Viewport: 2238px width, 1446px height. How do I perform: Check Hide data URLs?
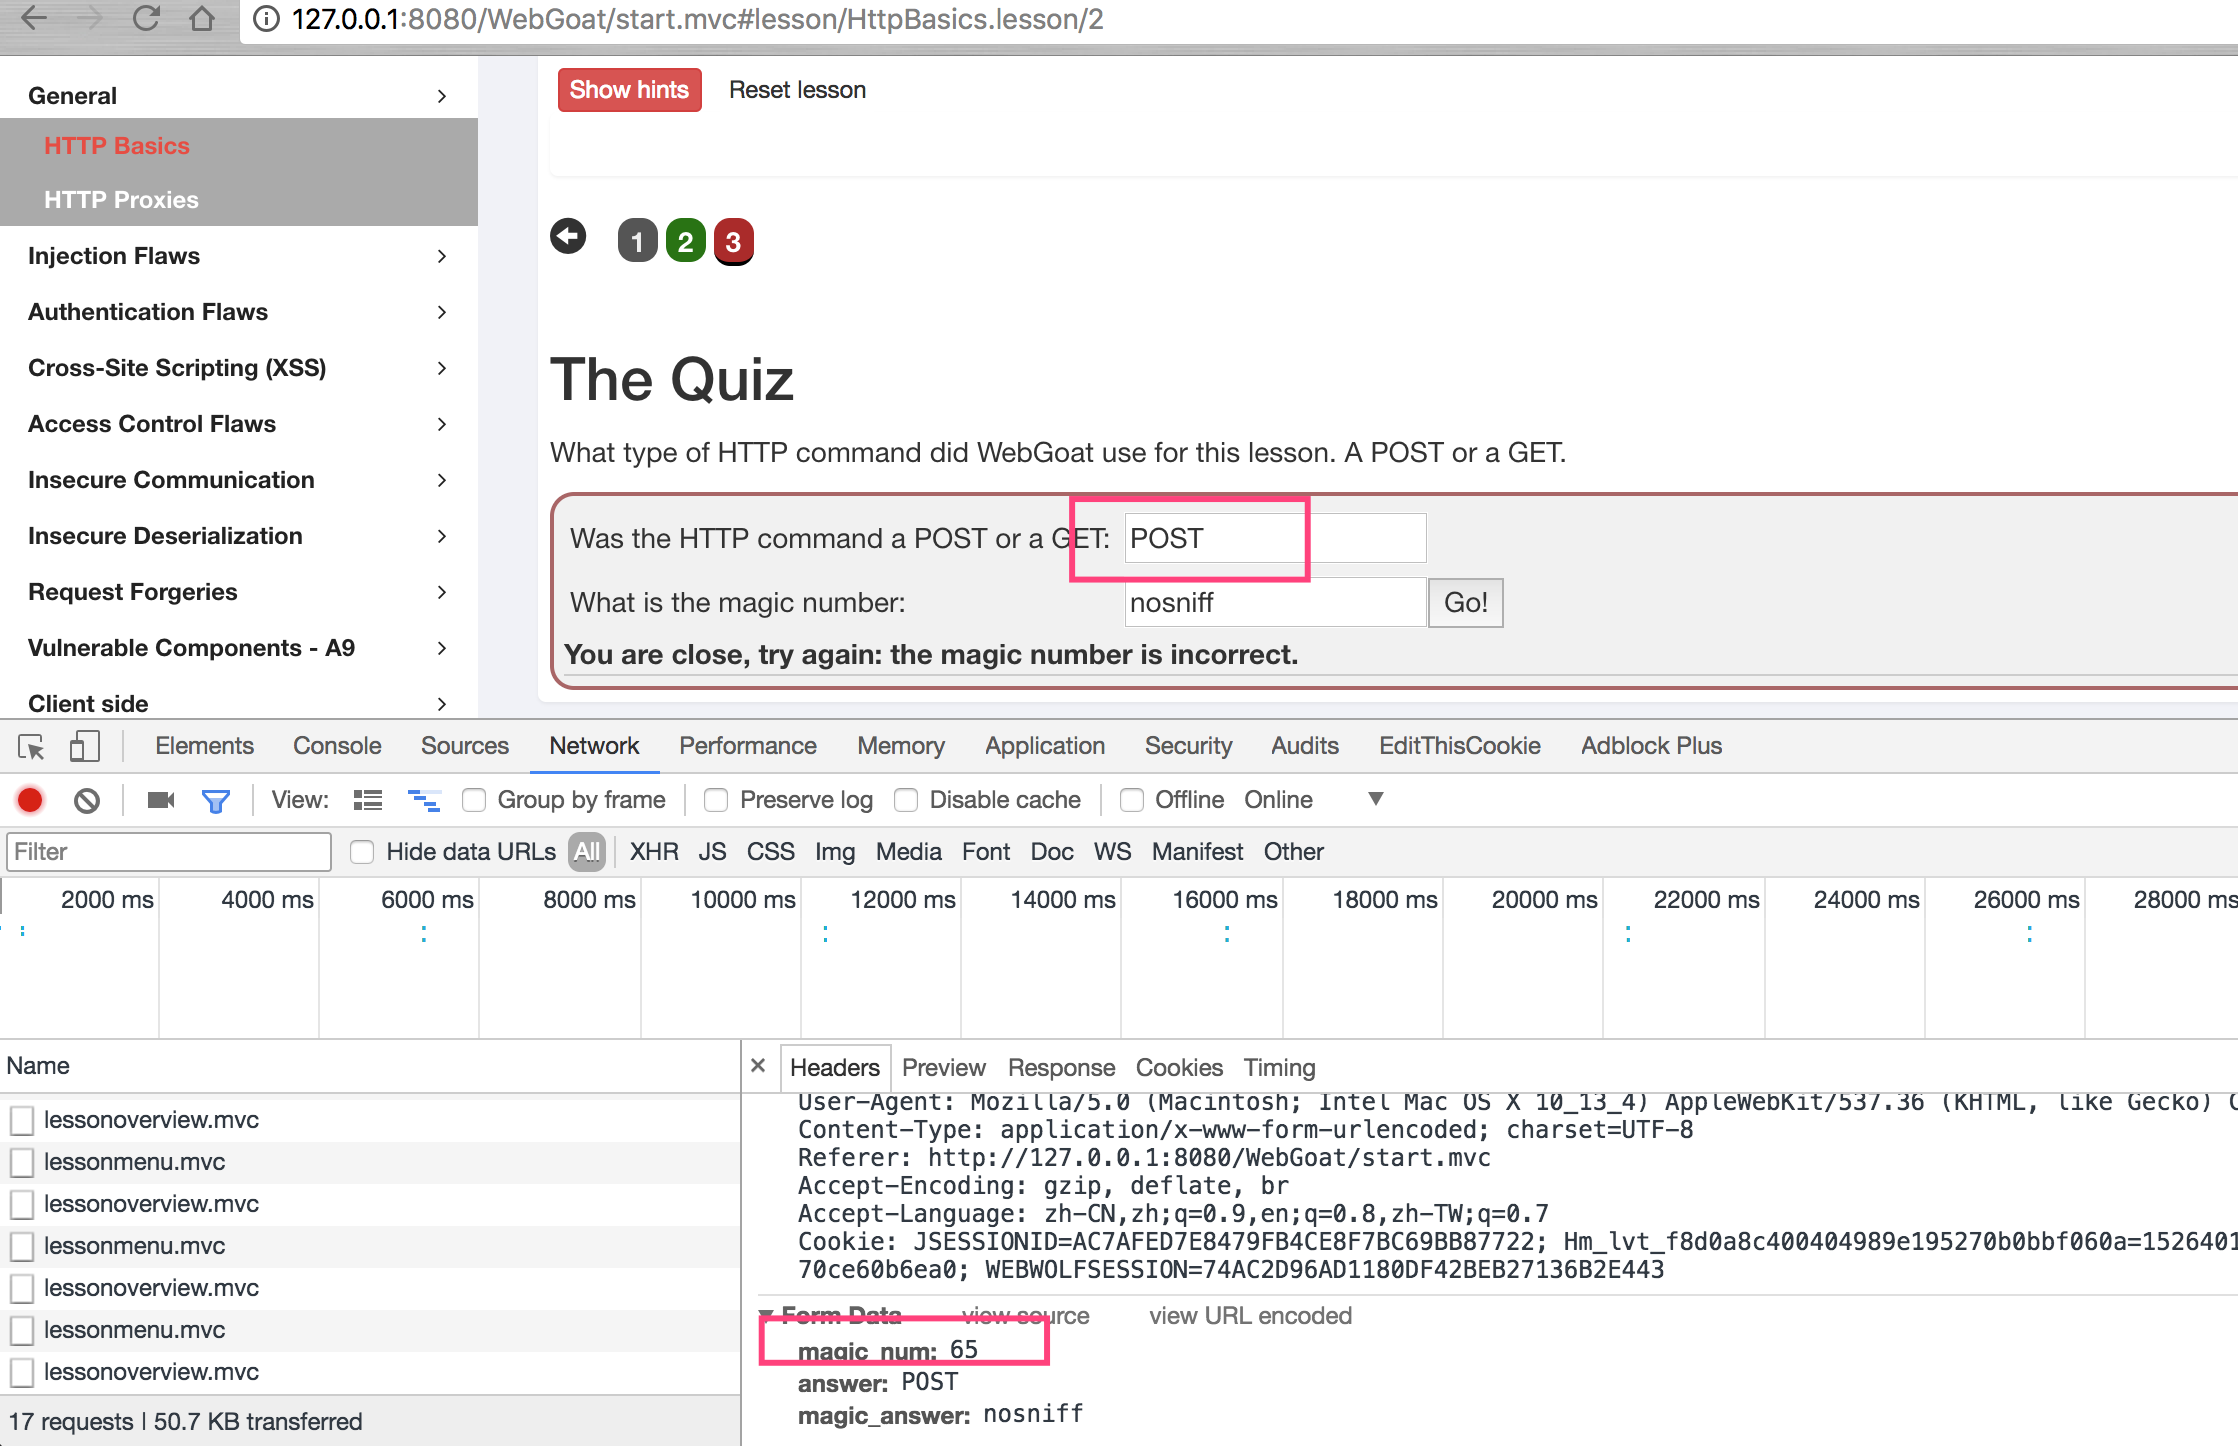[362, 852]
